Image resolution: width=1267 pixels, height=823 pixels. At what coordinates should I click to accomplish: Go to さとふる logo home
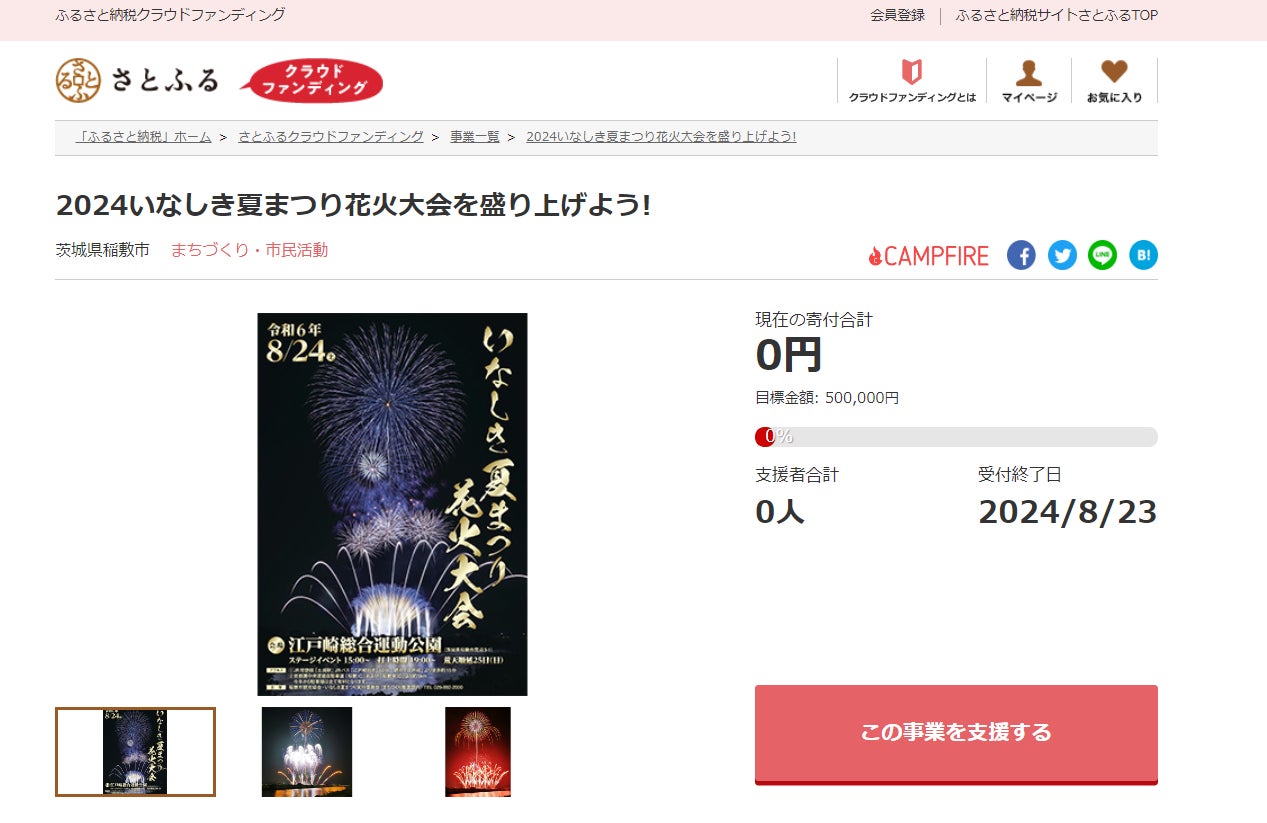pyautogui.click(x=137, y=80)
